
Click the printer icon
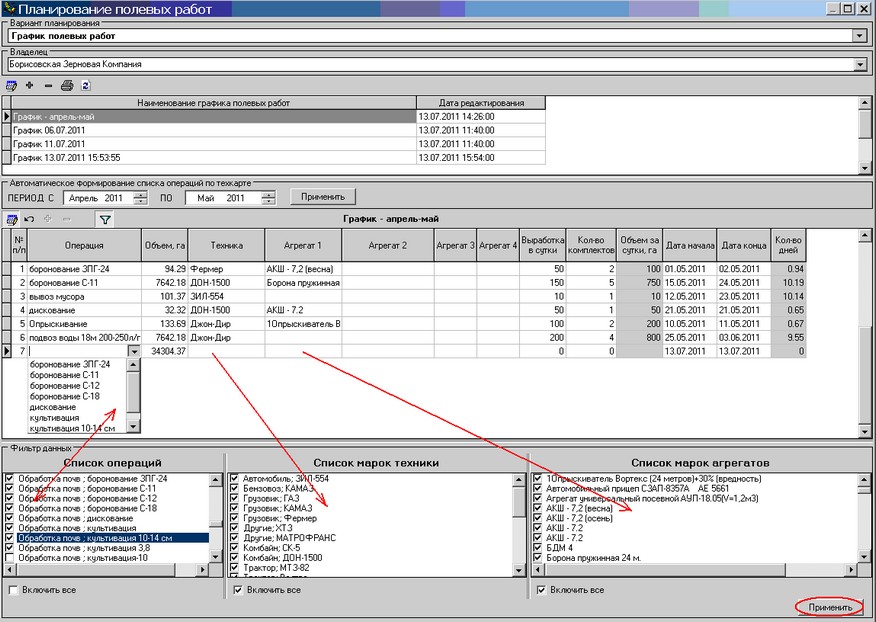coord(67,86)
